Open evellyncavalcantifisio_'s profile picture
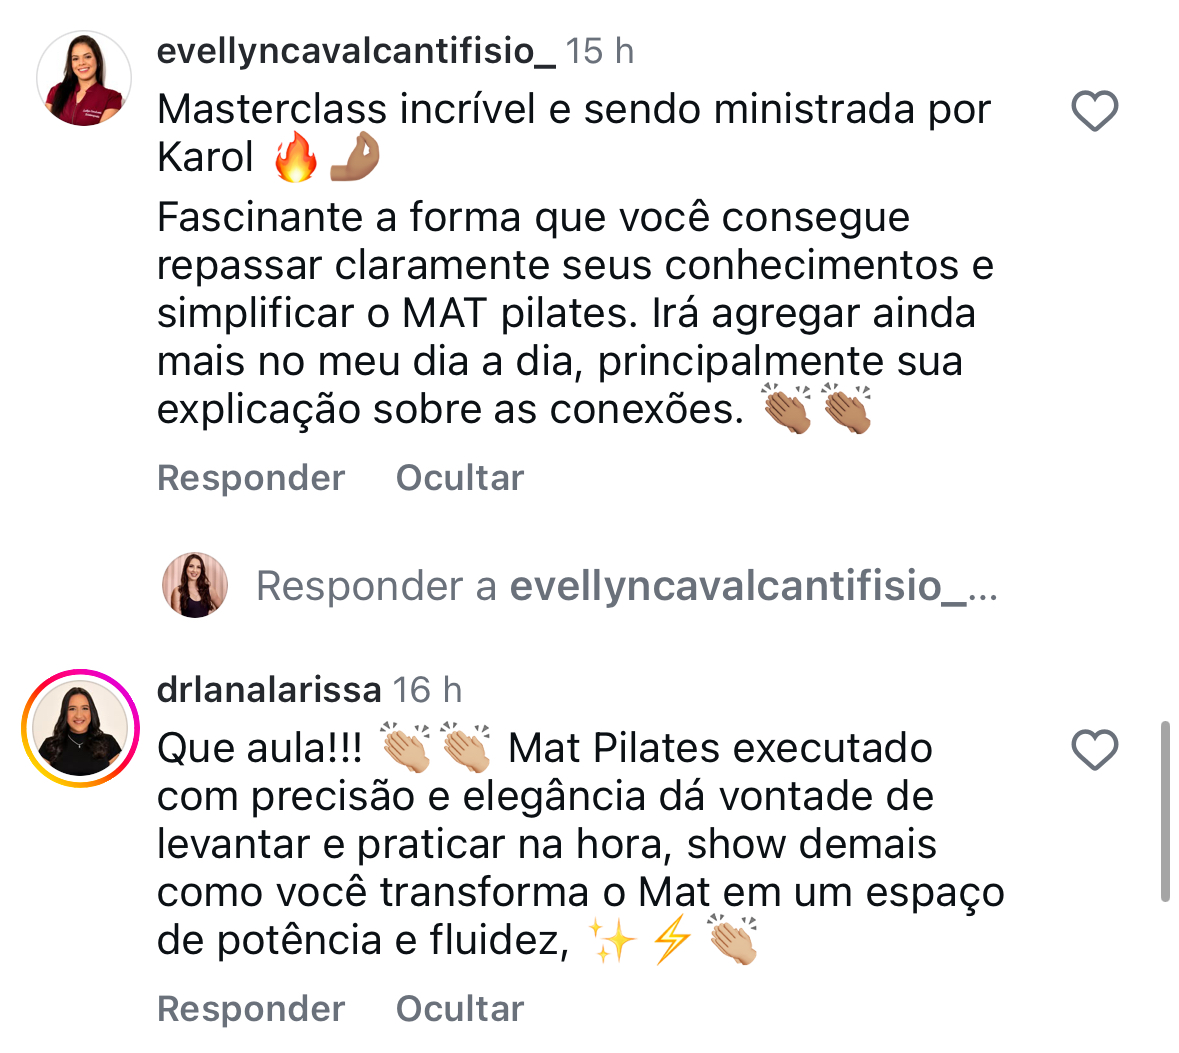Image resolution: width=1179 pixels, height=1053 pixels. point(84,78)
